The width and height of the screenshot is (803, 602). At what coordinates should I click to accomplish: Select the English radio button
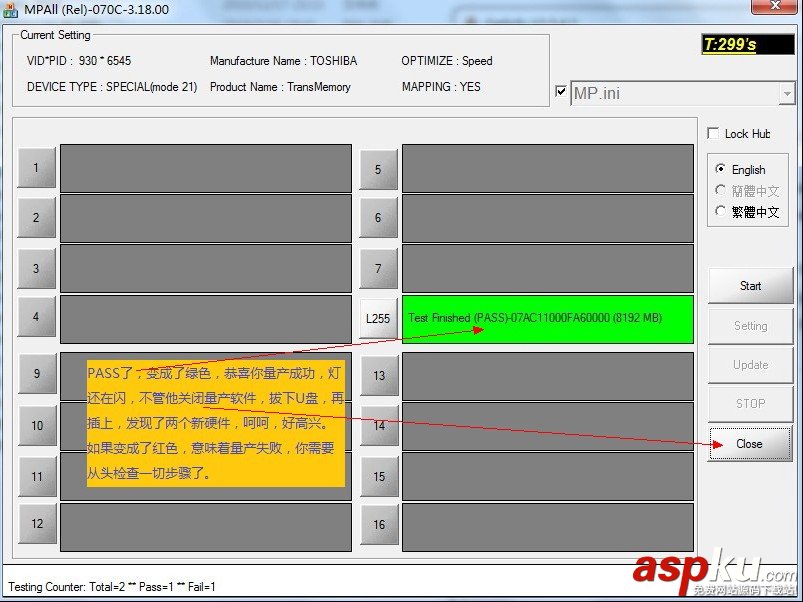[722, 169]
